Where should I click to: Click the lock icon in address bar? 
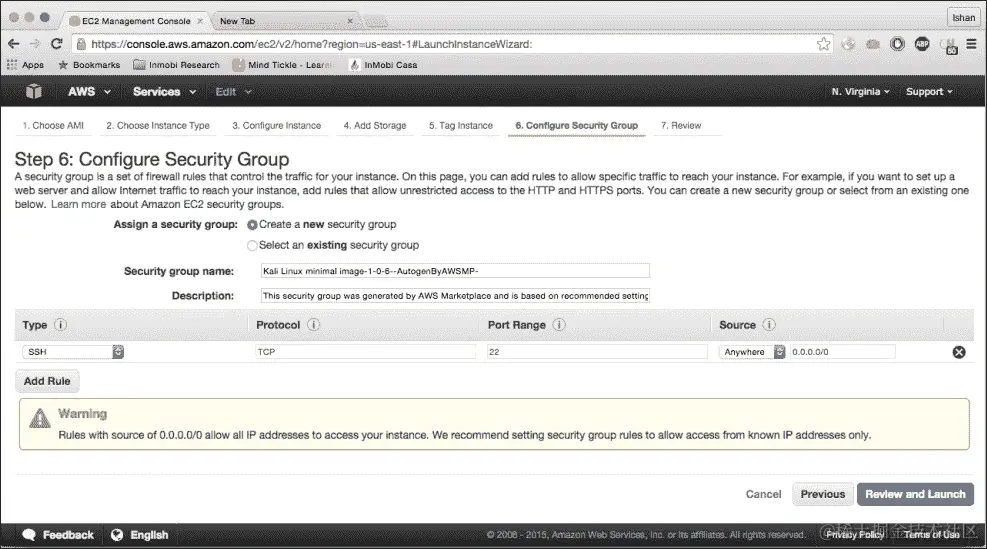point(81,44)
